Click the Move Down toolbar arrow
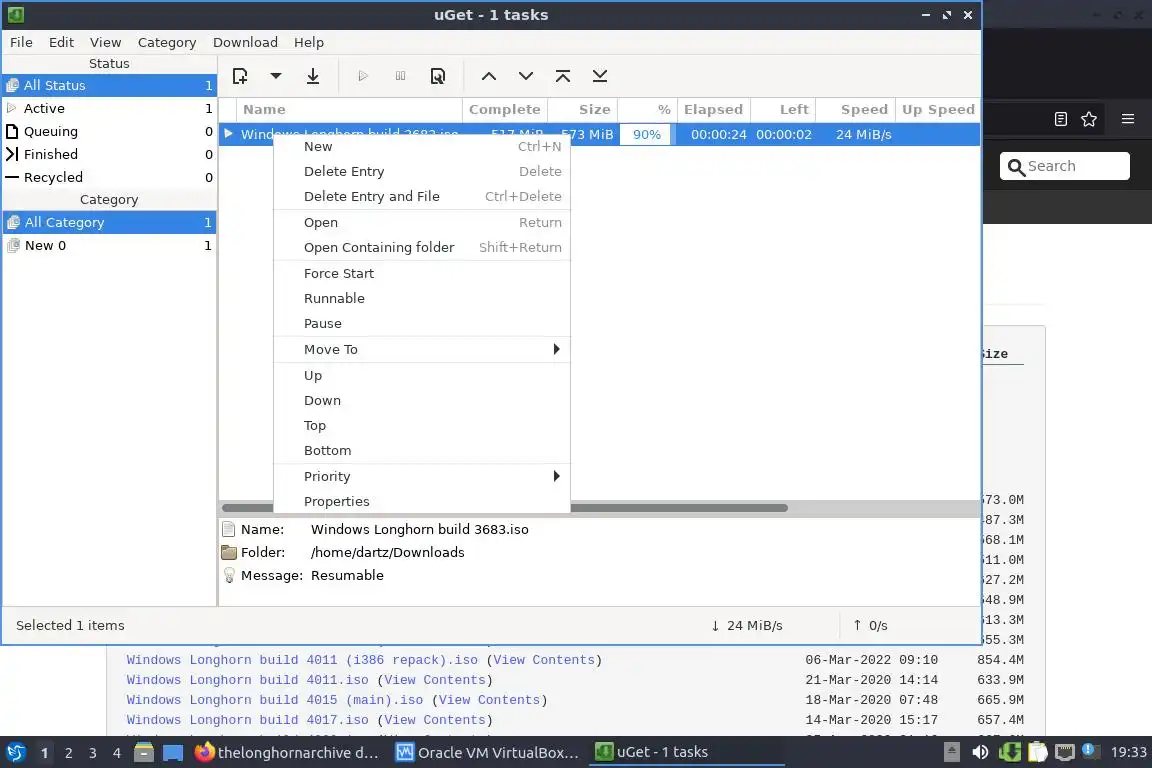Image resolution: width=1152 pixels, height=768 pixels. (526, 76)
